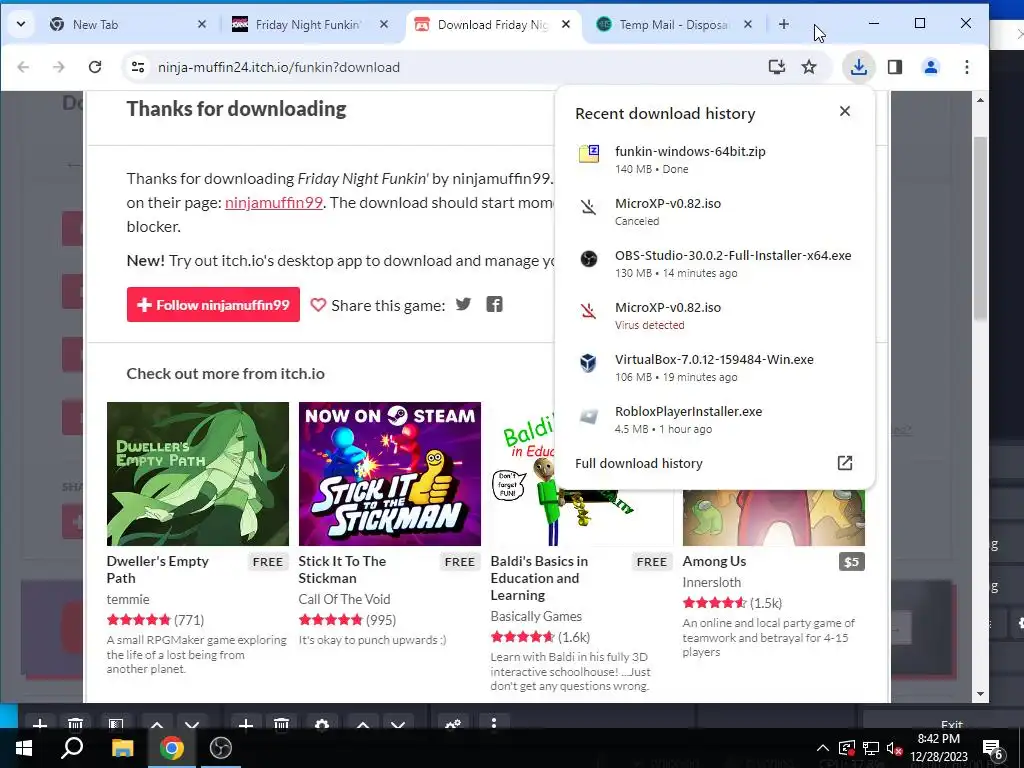Open Dweller's Empty Path title link
The width and height of the screenshot is (1024, 768).
pyautogui.click(x=157, y=569)
